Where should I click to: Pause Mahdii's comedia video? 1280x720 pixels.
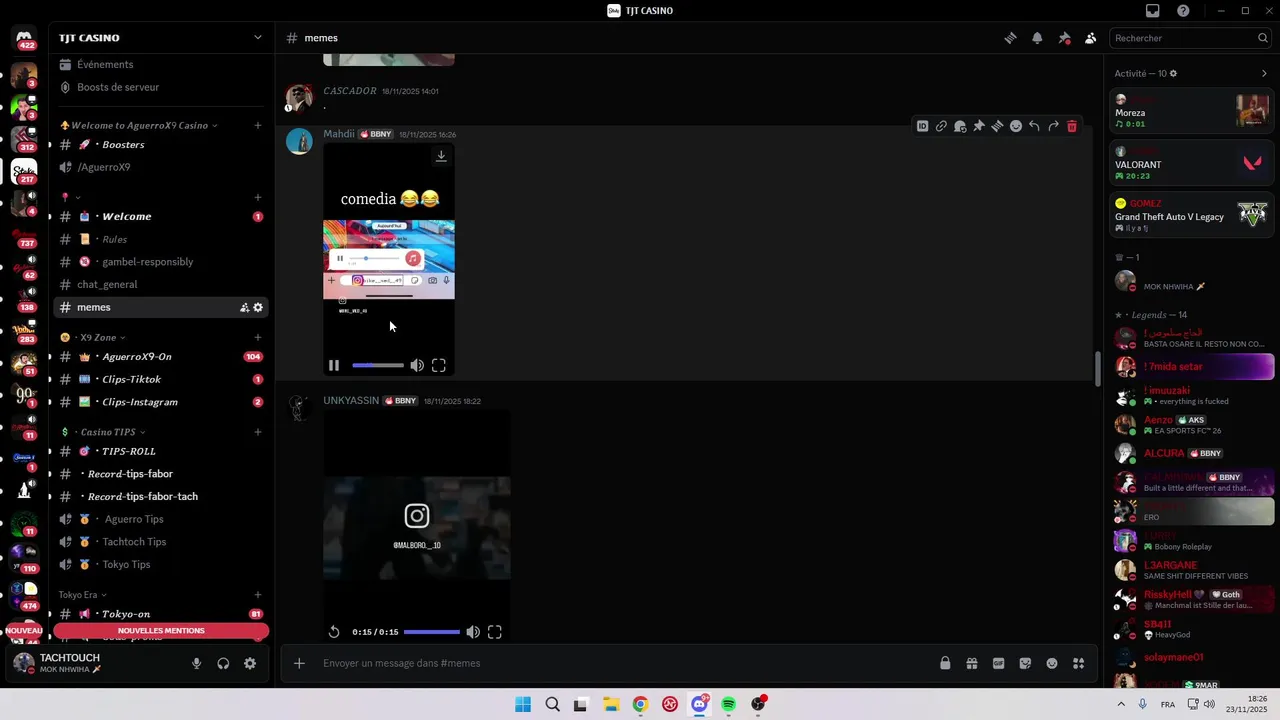[334, 366]
